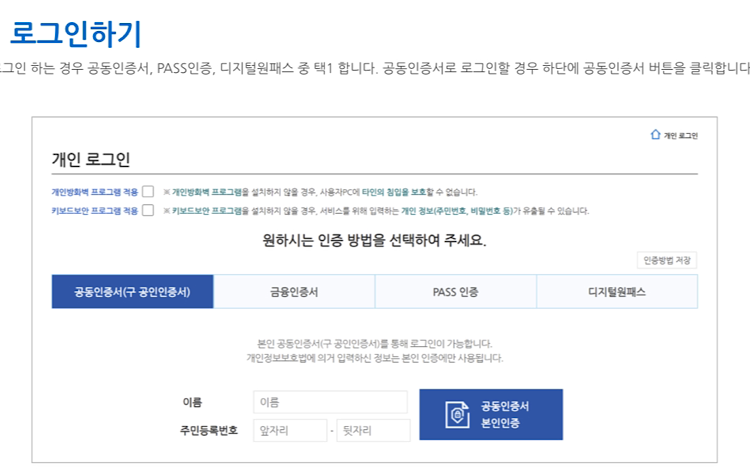Viewport: 750px width, 476px height.
Task: Switch to the PASS 인증 tab
Action: point(455,292)
